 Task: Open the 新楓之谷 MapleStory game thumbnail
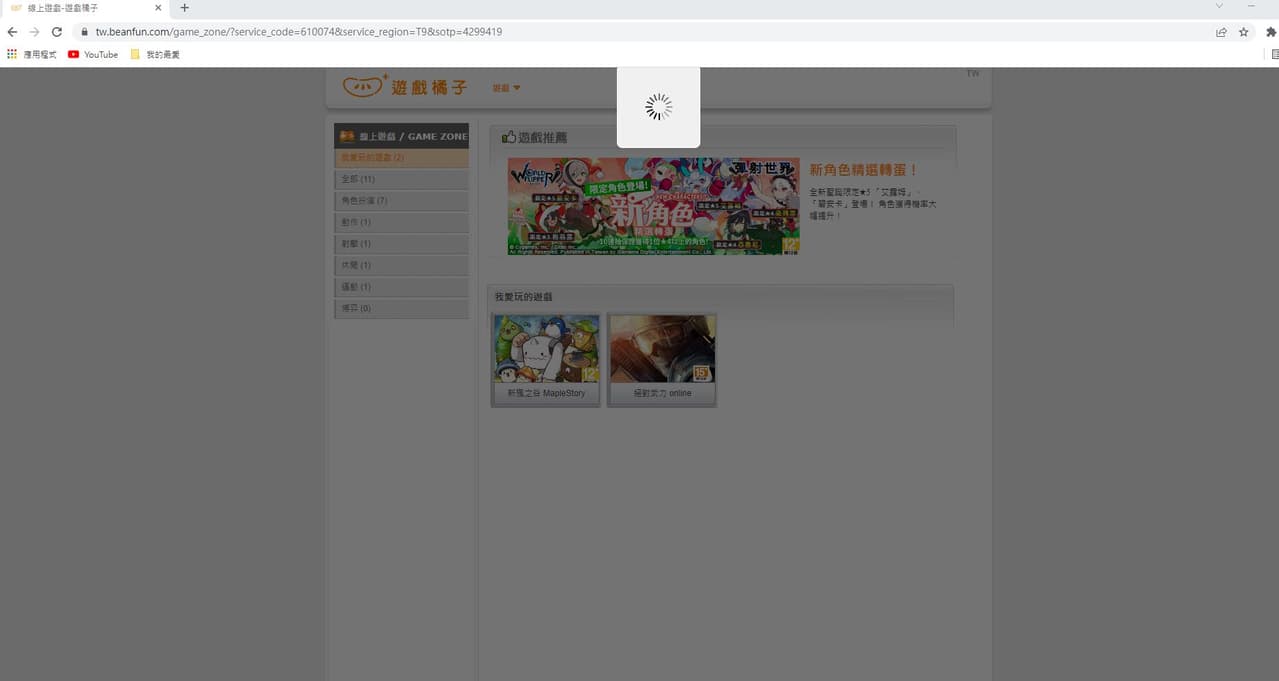546,349
